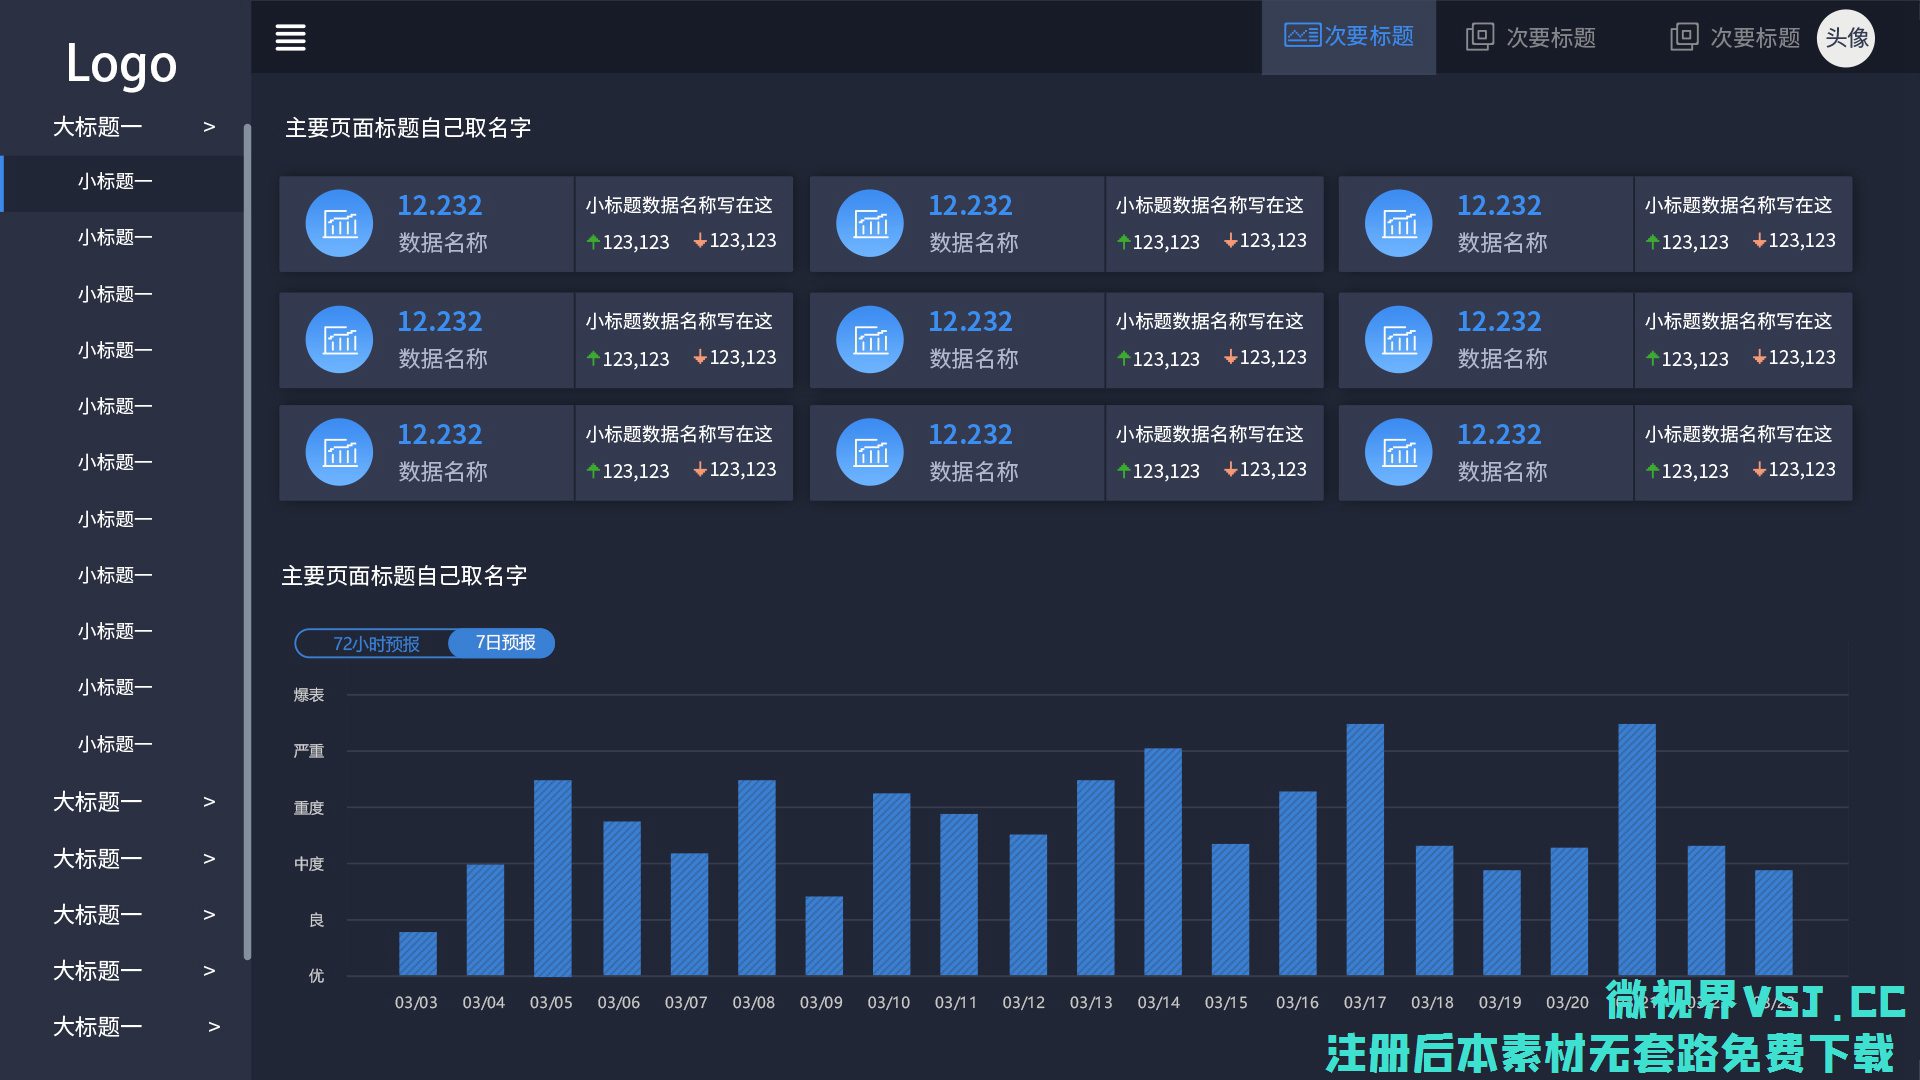This screenshot has height=1080, width=1920.
Task: Click the 12.232 value in first card
Action: 439,206
